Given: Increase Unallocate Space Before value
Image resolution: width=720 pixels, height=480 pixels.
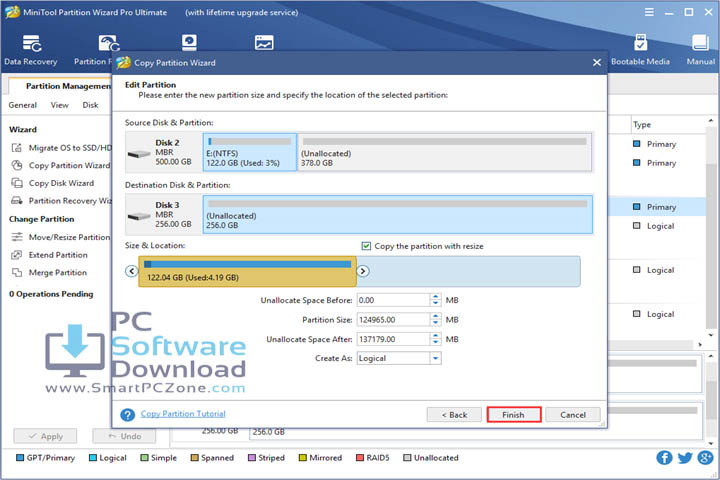Looking at the screenshot, I should click(435, 297).
